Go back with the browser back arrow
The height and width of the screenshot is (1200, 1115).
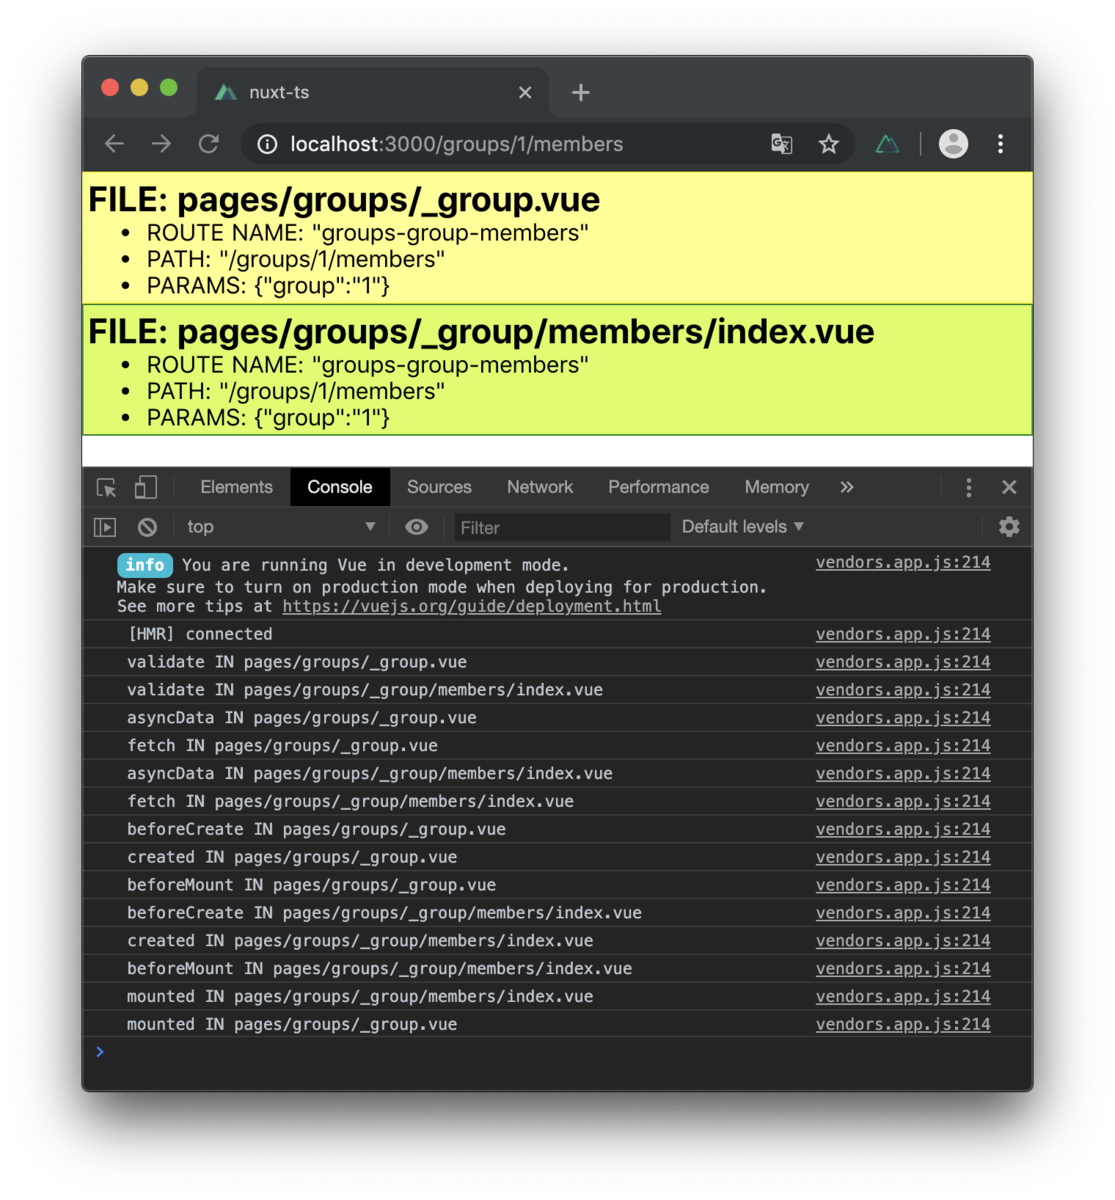[114, 144]
